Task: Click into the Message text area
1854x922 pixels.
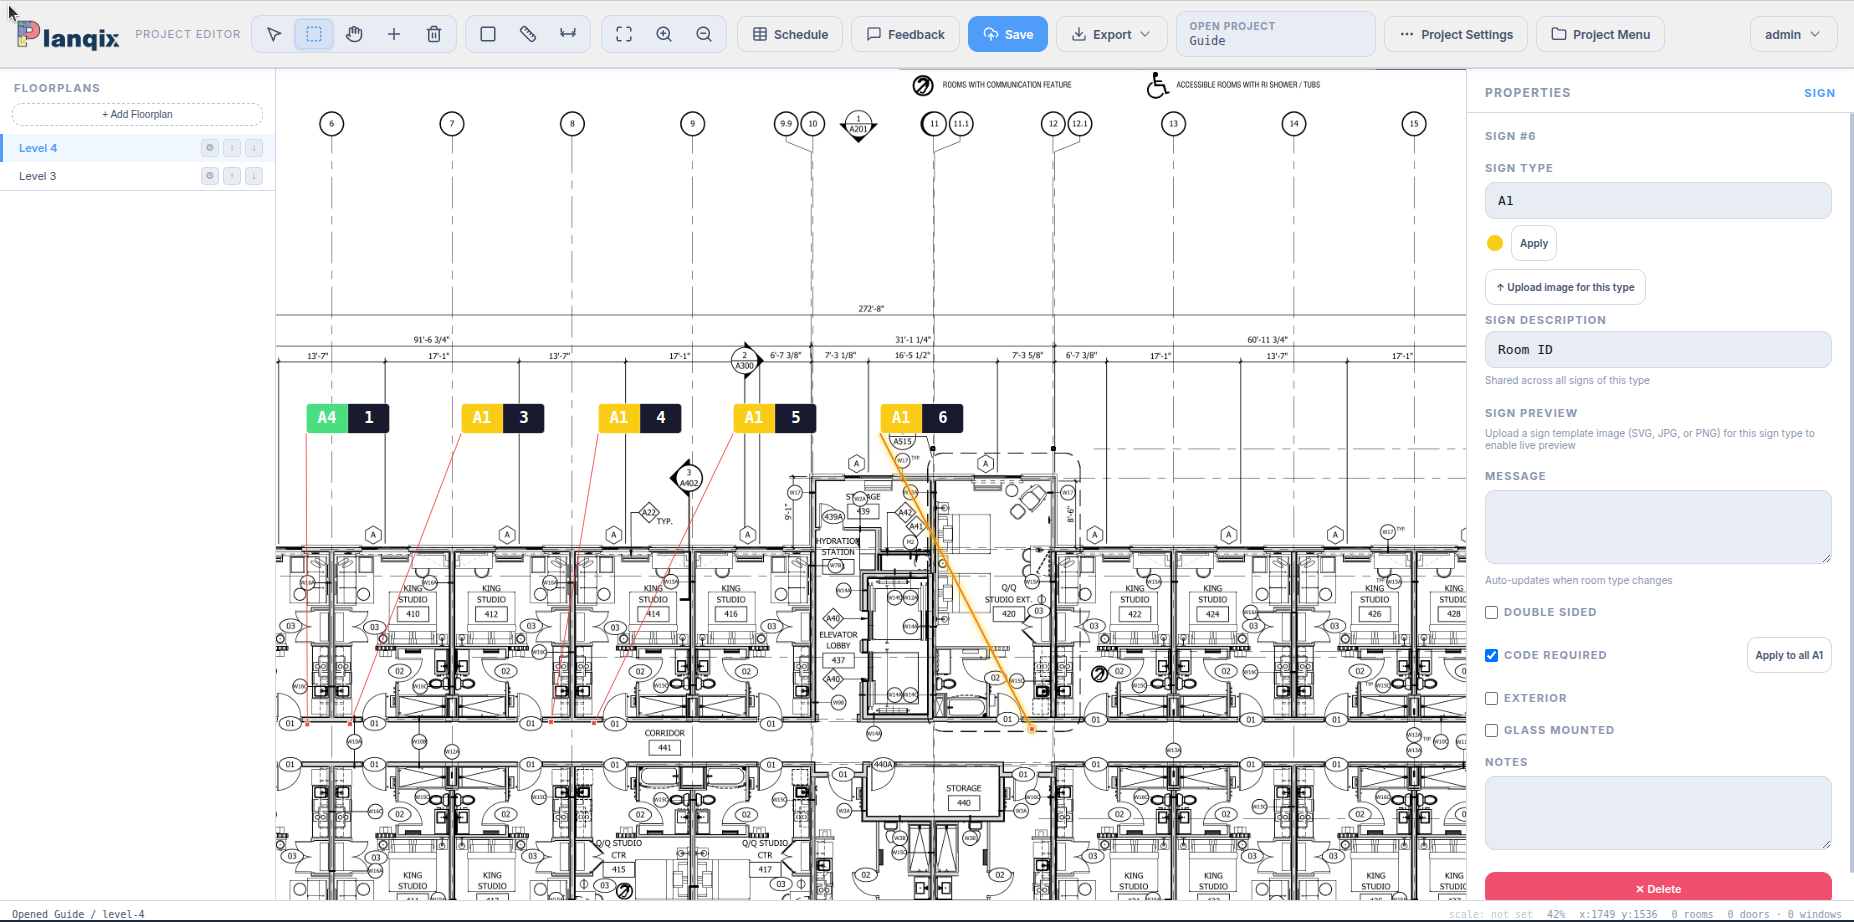Action: click(1658, 527)
